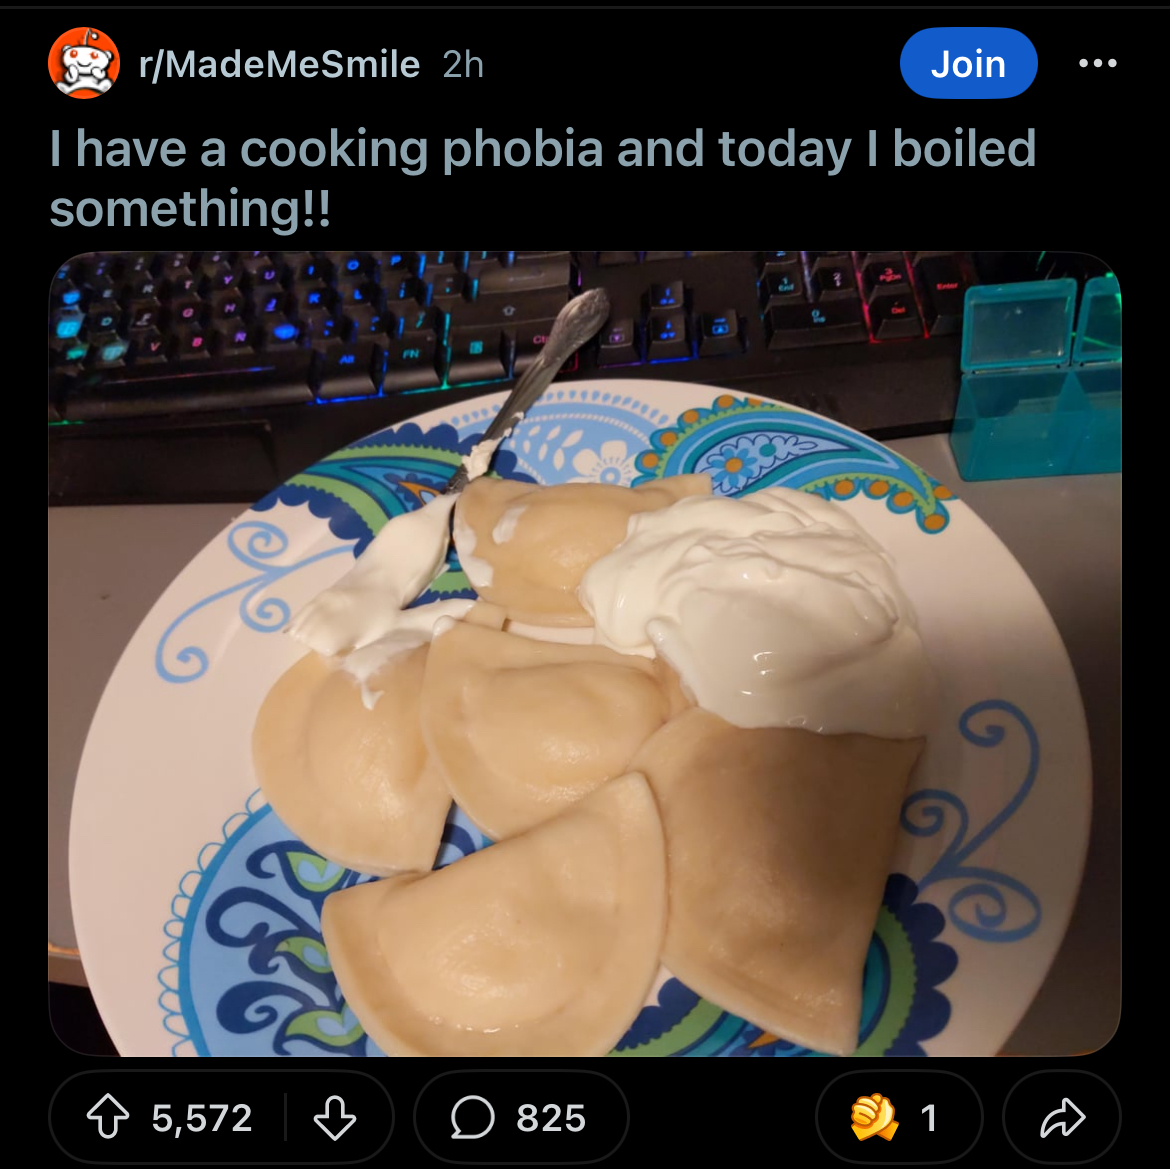This screenshot has height=1169, width=1170.
Task: Give an award via the clapping hands icon
Action: (x=874, y=1117)
